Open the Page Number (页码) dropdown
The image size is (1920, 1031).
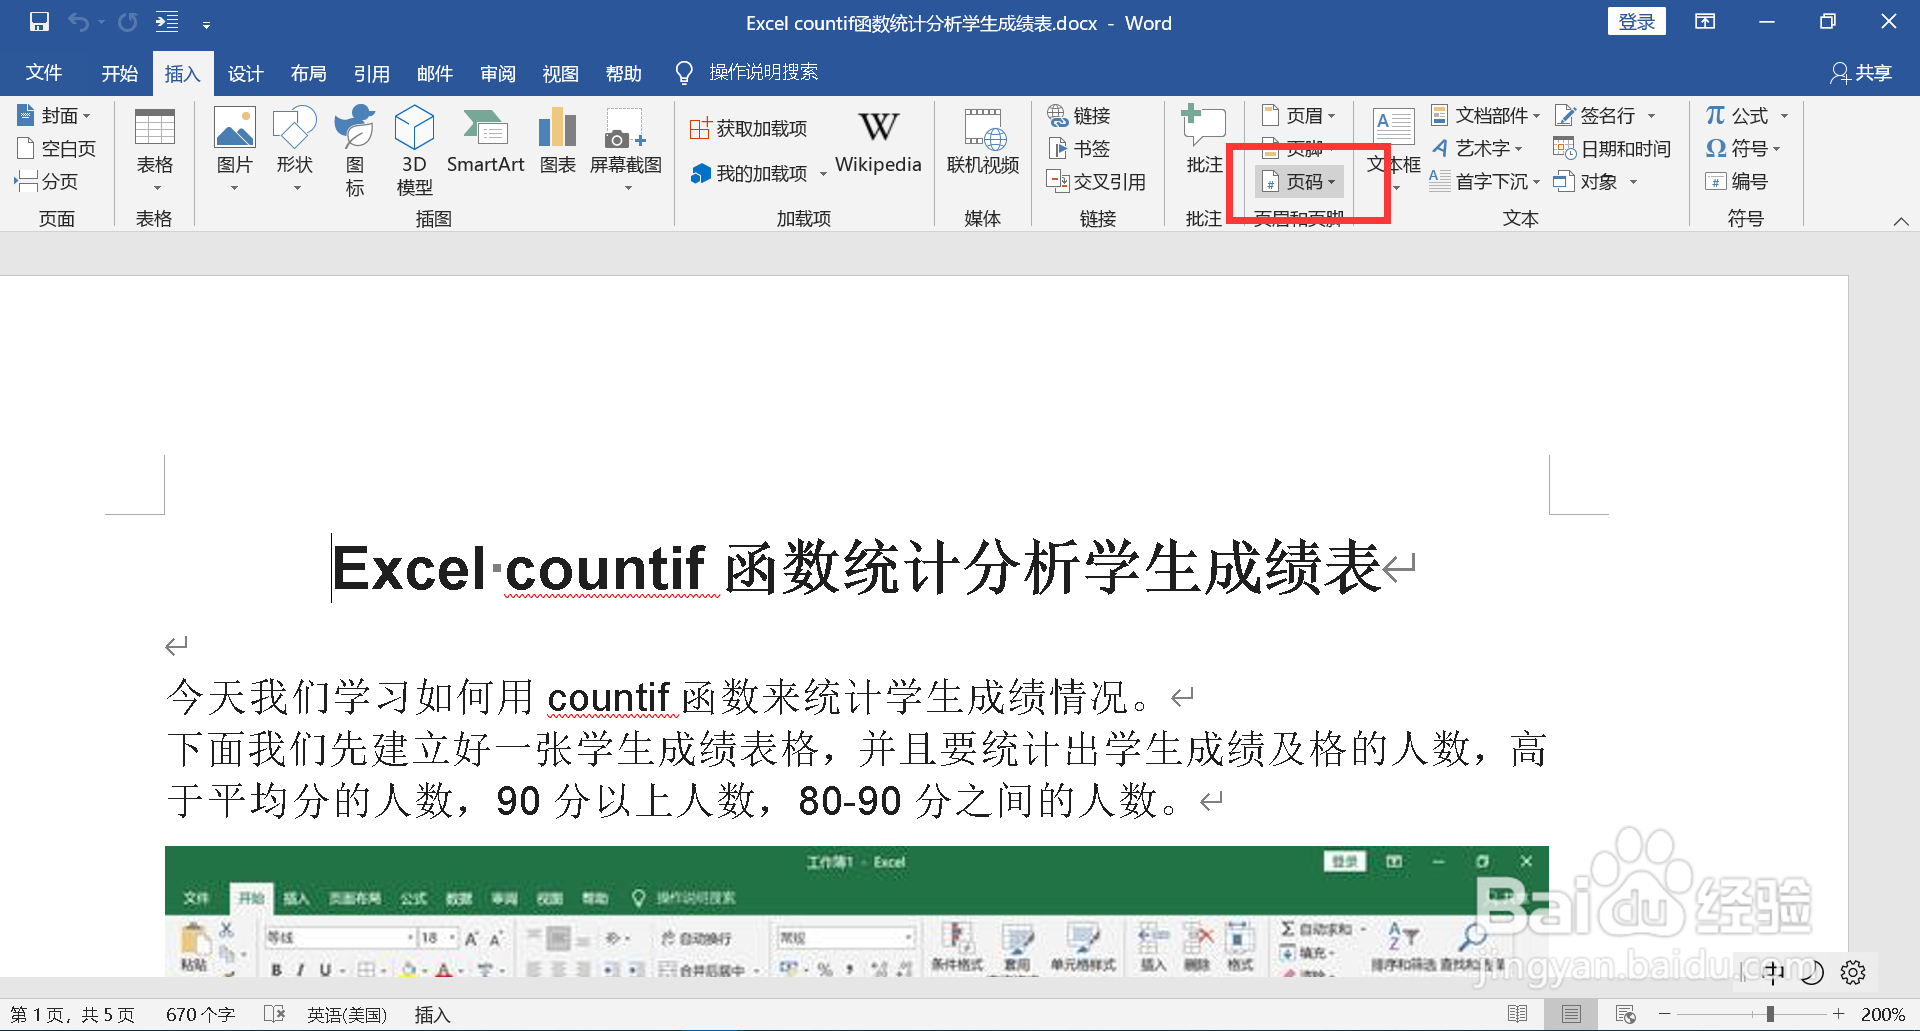(x=1299, y=182)
